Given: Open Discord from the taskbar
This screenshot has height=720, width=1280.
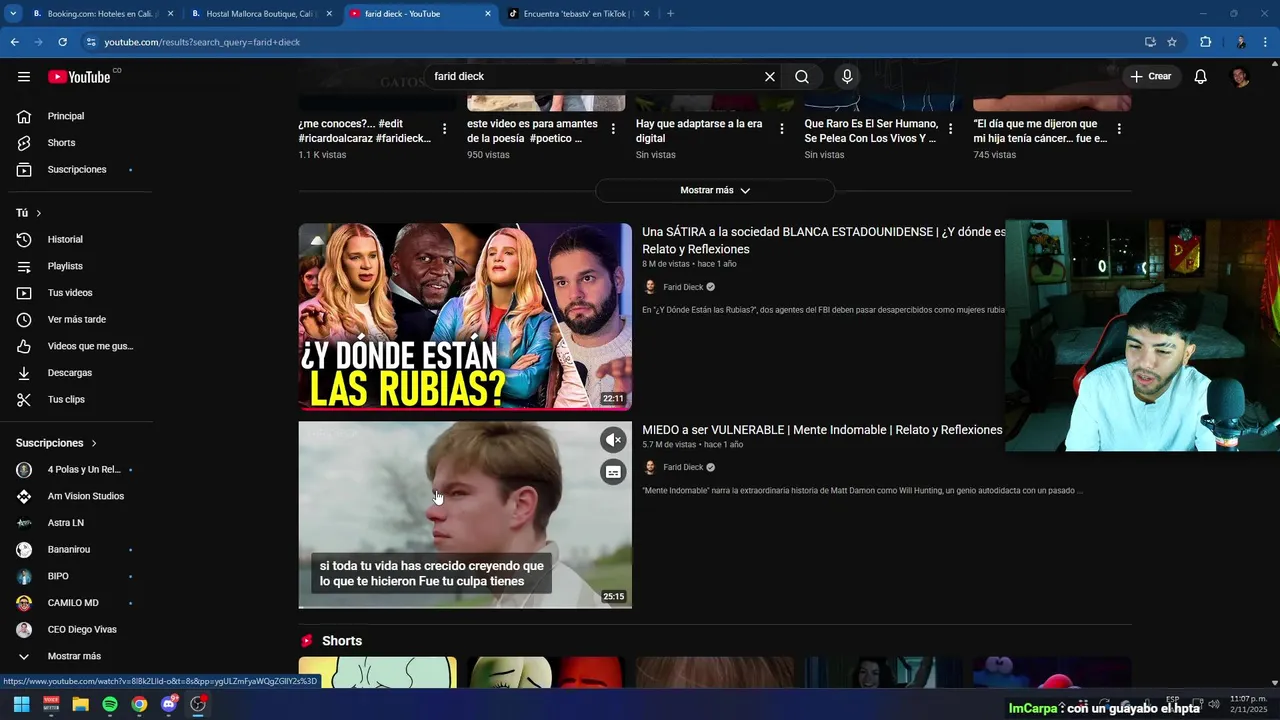Looking at the screenshot, I should pyautogui.click(x=169, y=704).
